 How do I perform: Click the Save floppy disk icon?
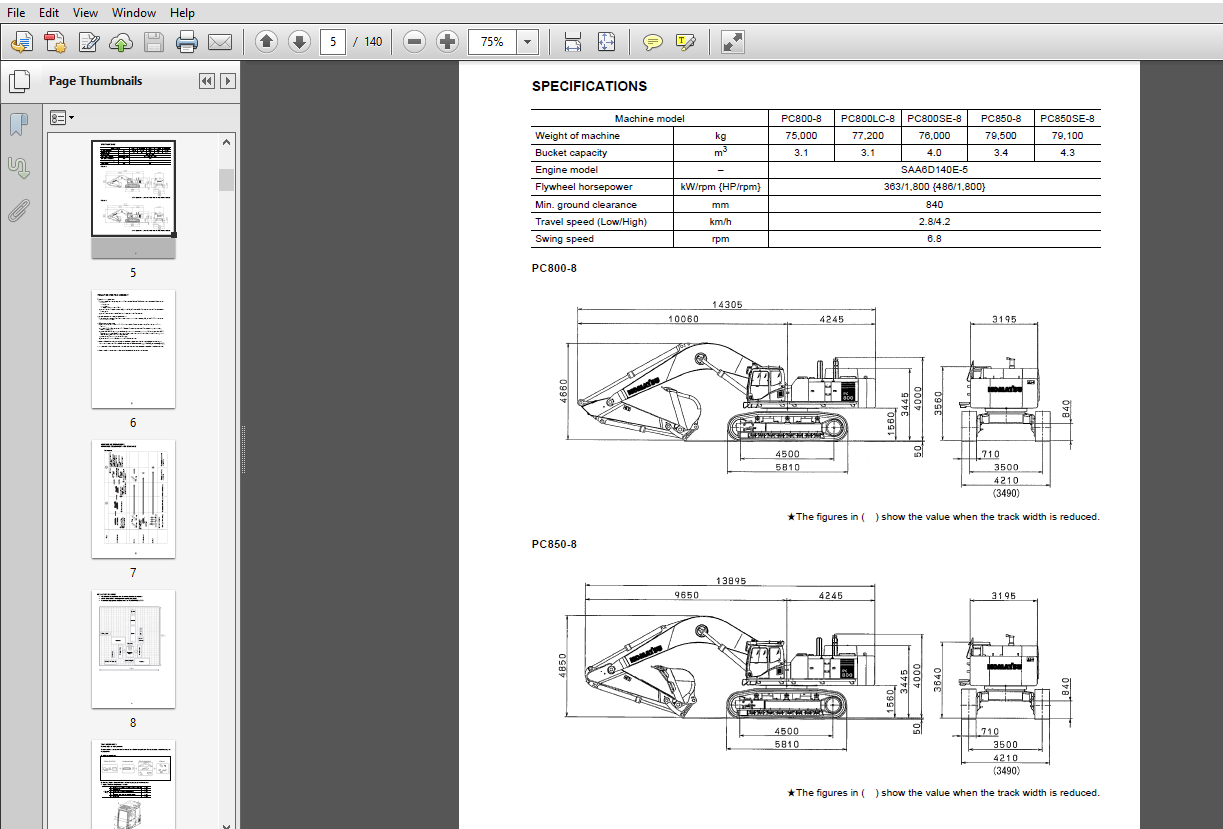coord(153,42)
